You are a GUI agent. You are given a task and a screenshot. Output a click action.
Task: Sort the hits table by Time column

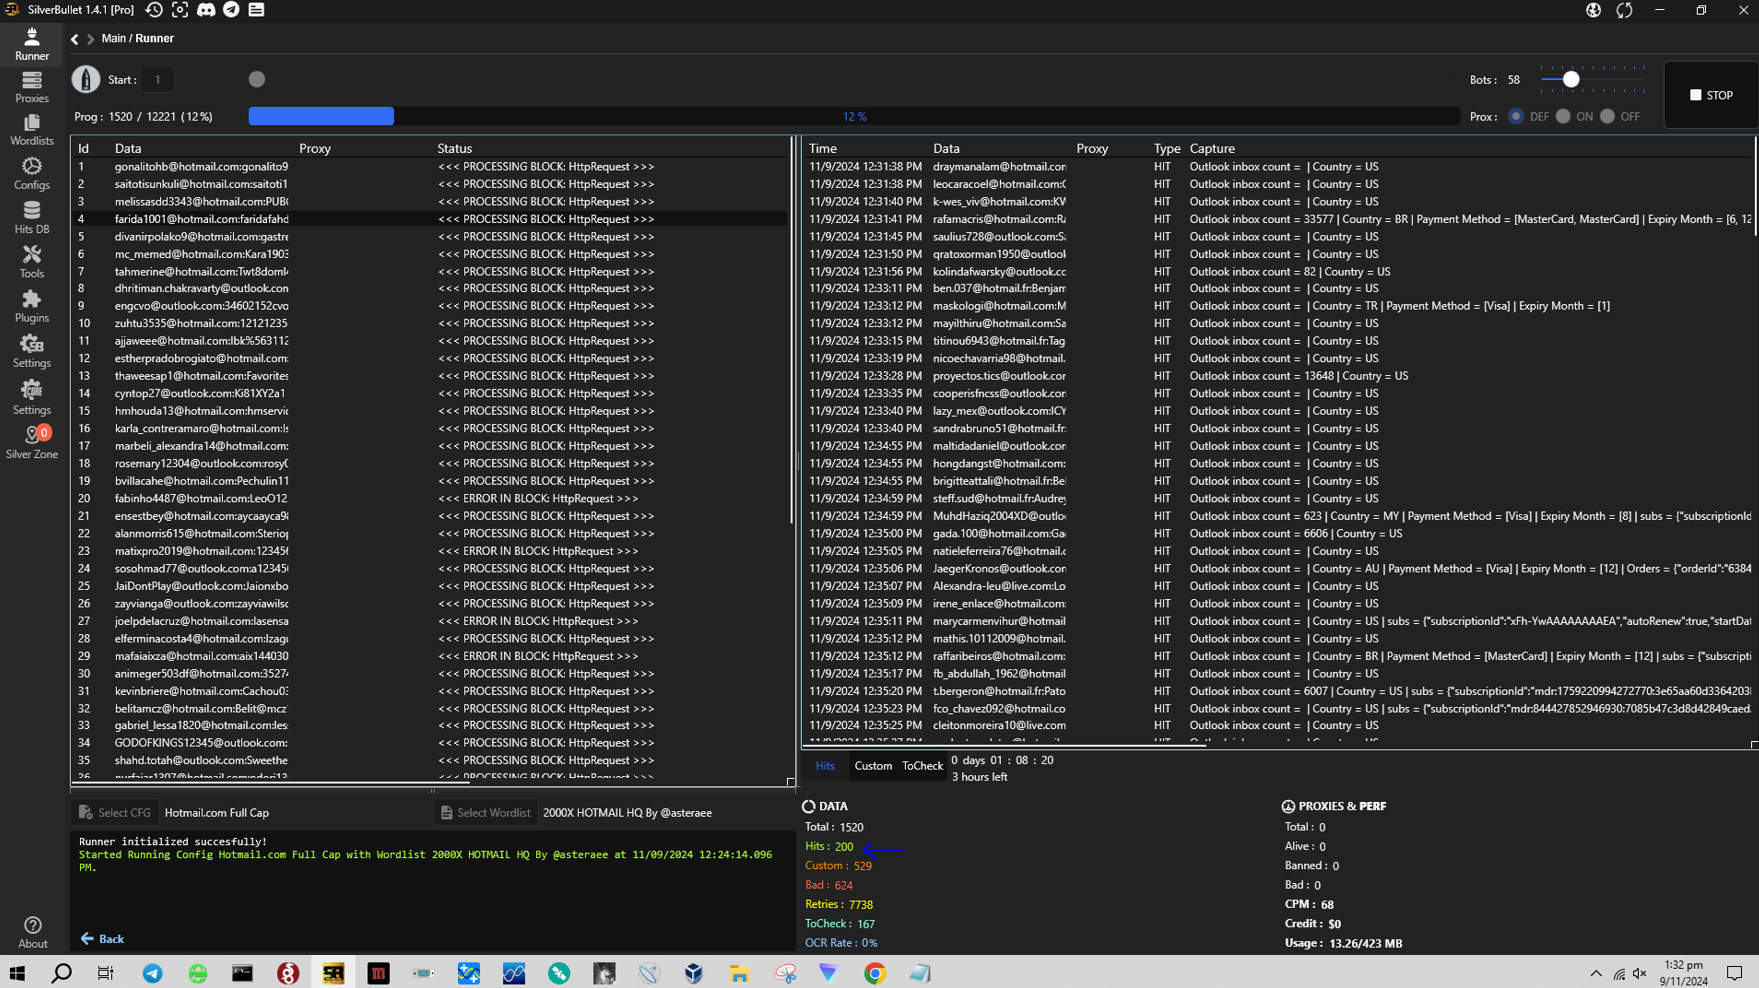(x=822, y=148)
